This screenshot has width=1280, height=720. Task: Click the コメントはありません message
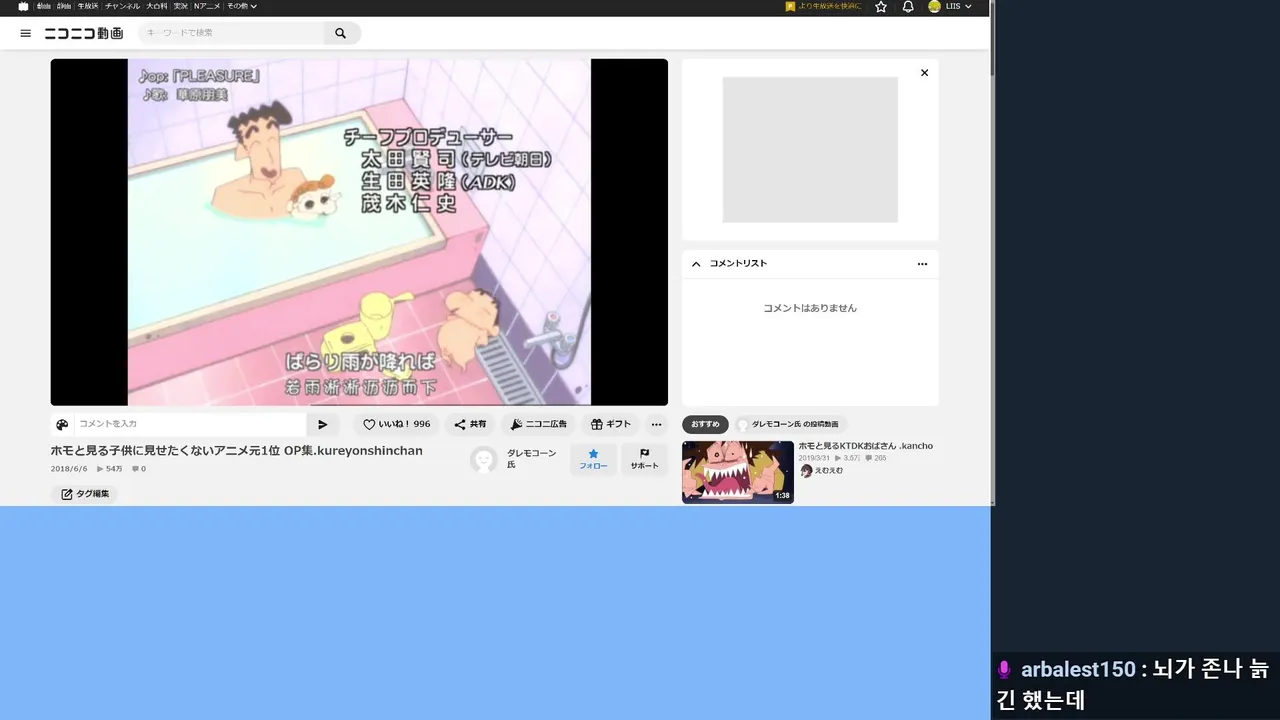click(810, 308)
